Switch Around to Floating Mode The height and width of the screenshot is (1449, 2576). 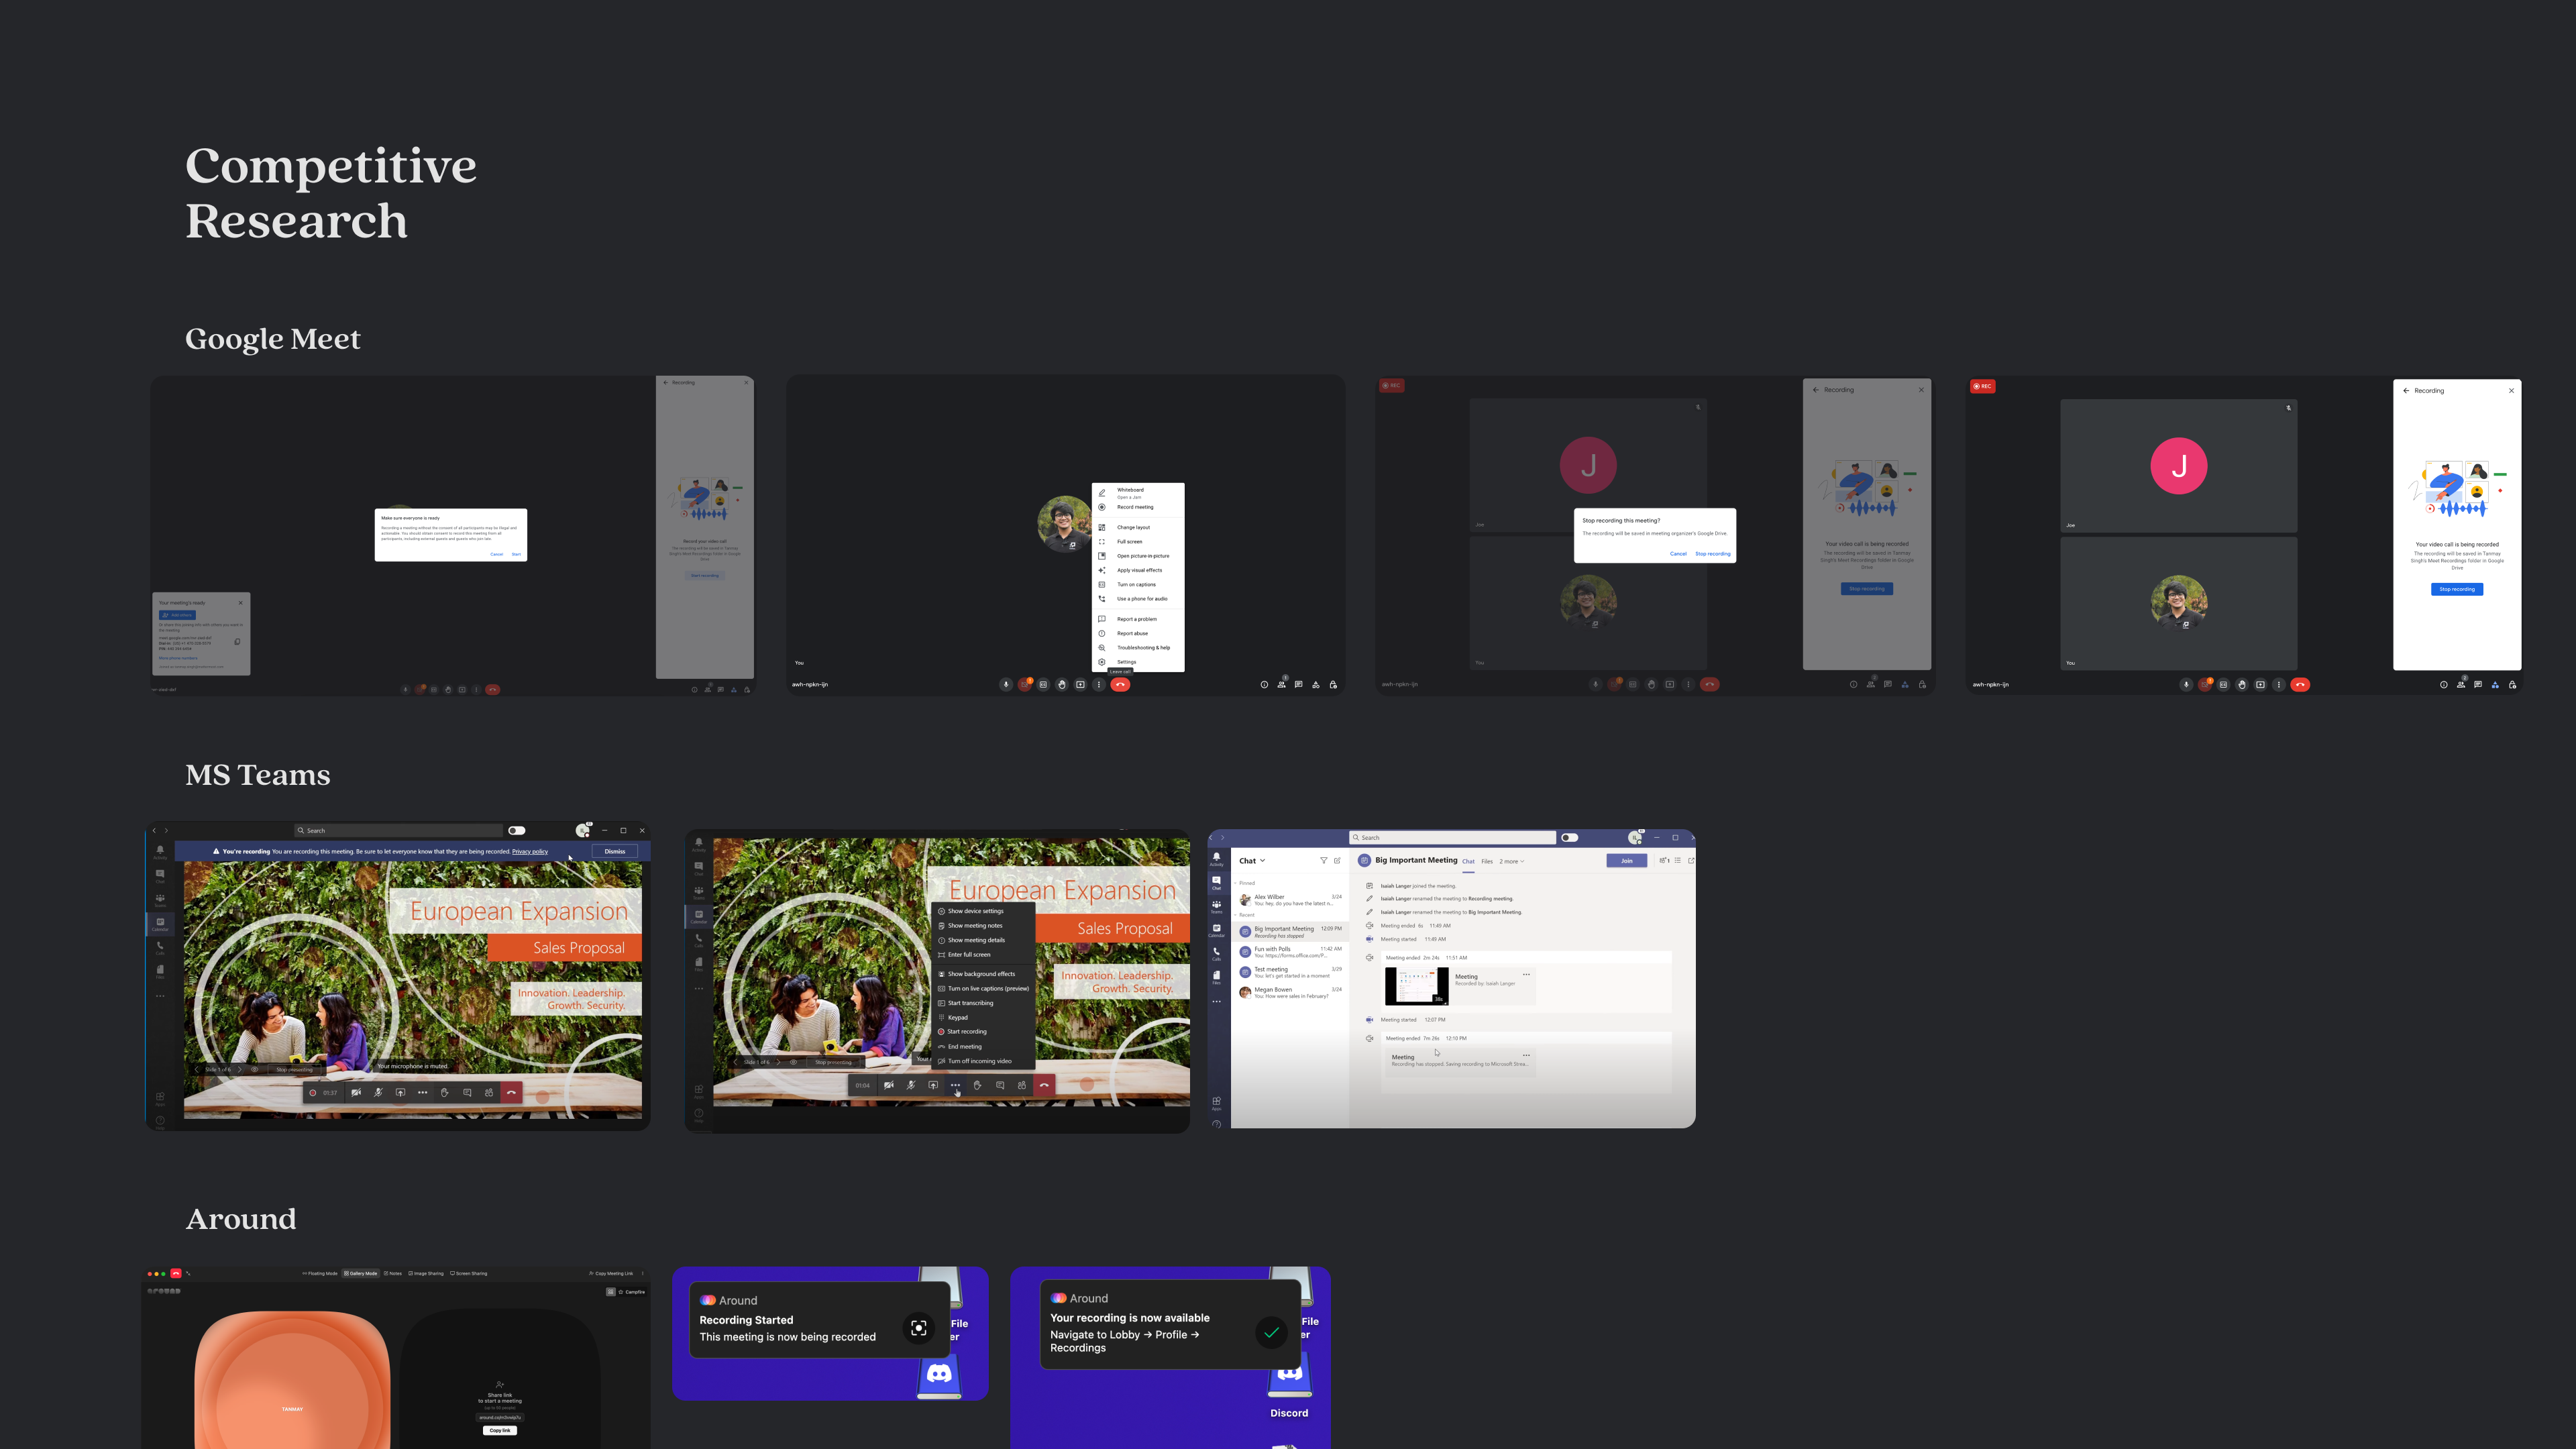click(x=319, y=1274)
